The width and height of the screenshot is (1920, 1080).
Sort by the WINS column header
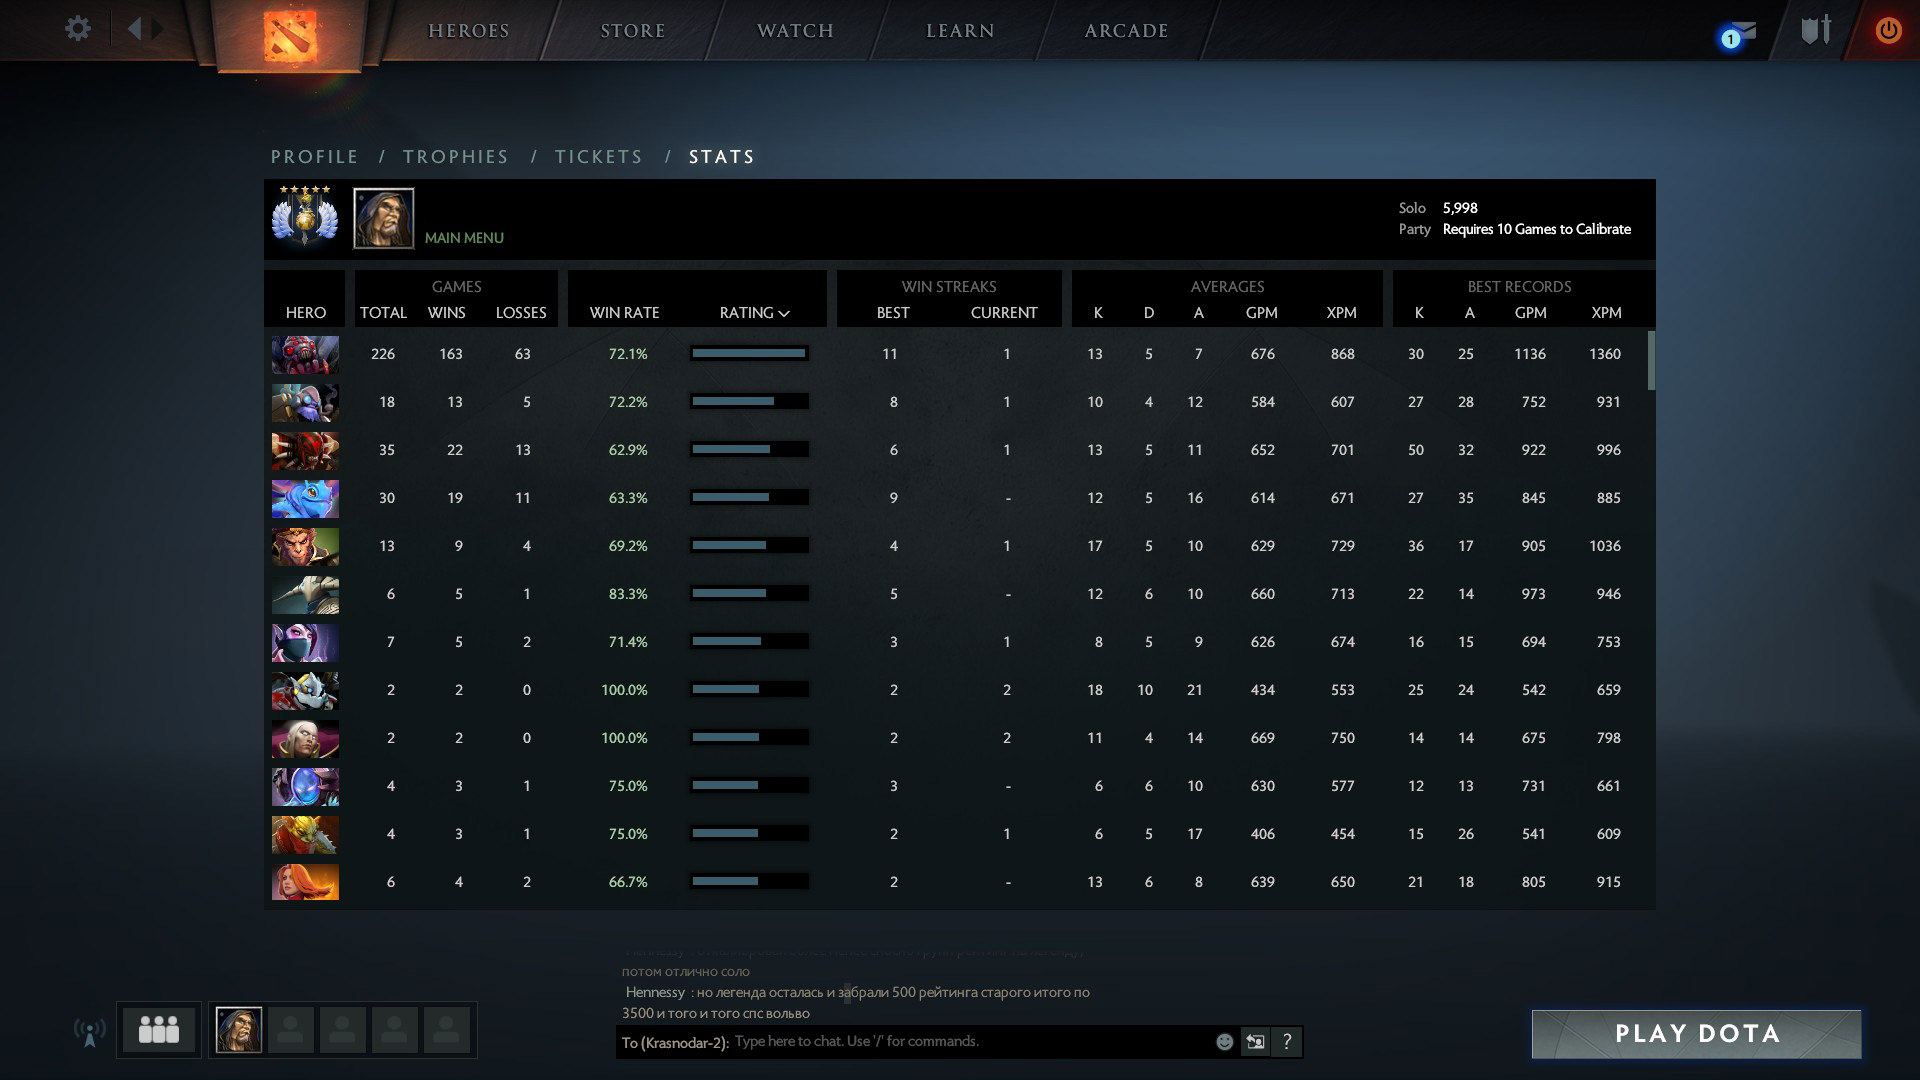click(x=446, y=313)
